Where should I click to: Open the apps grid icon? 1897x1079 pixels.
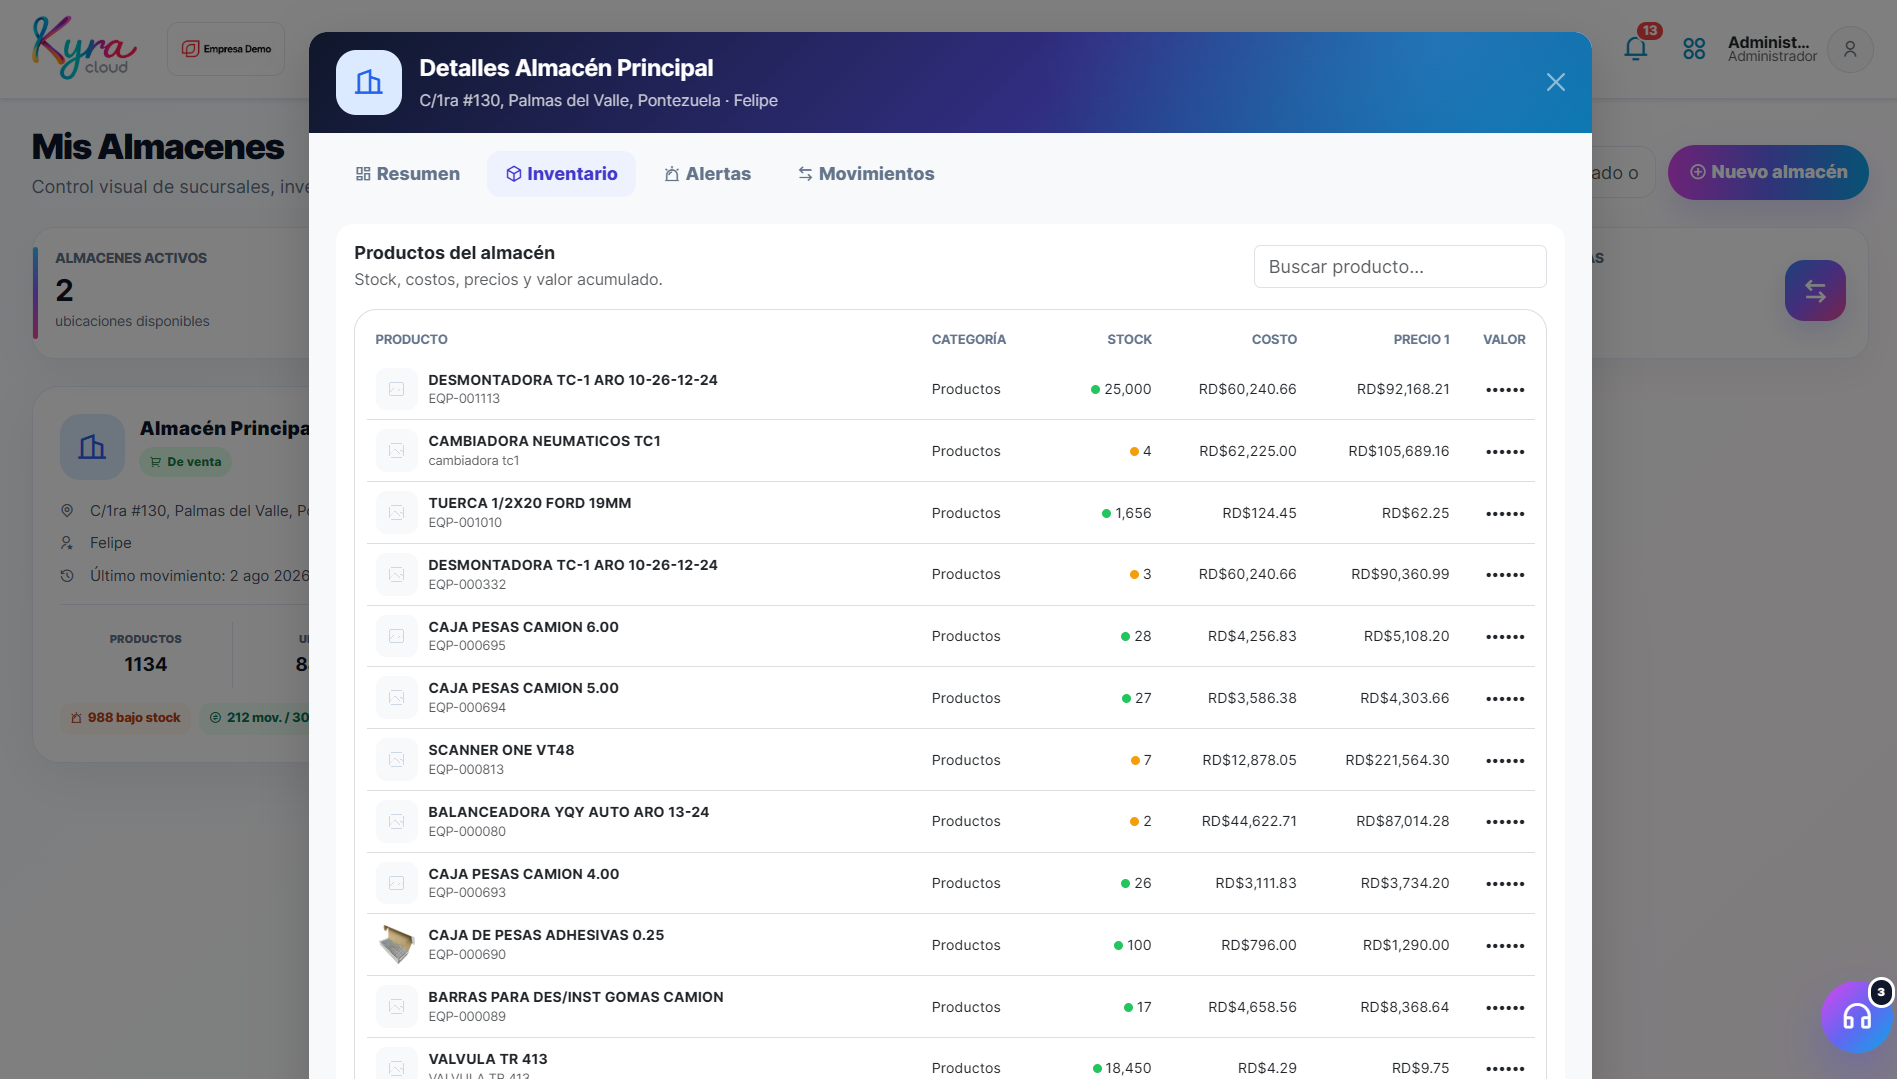pos(1694,48)
